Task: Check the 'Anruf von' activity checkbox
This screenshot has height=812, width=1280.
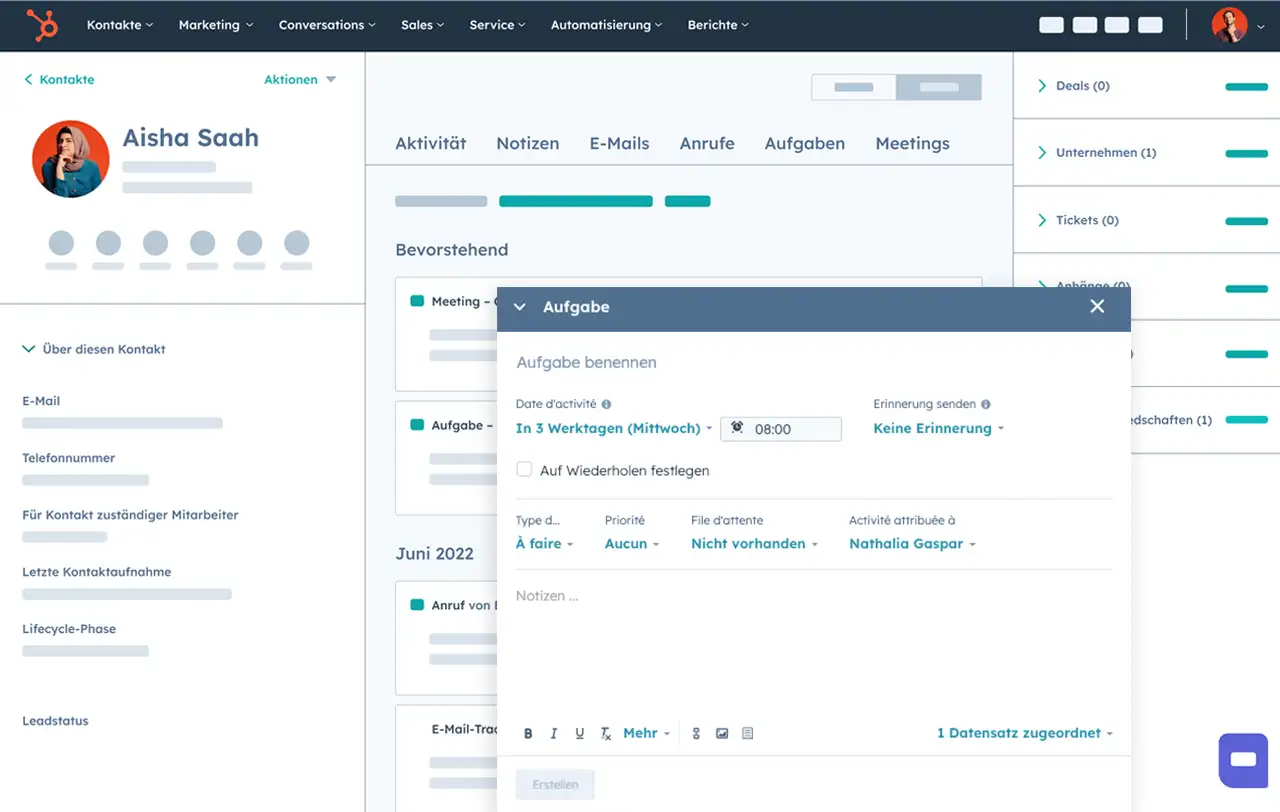Action: (x=417, y=605)
